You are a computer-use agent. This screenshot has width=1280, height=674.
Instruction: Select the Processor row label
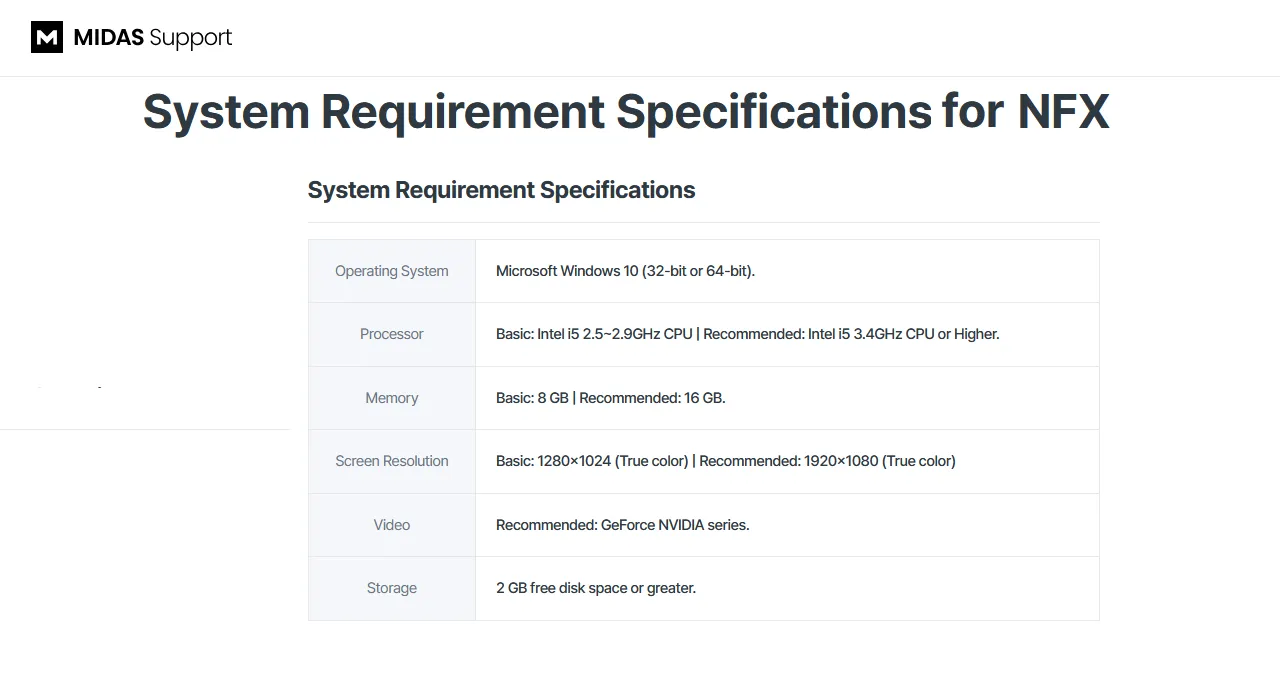391,334
